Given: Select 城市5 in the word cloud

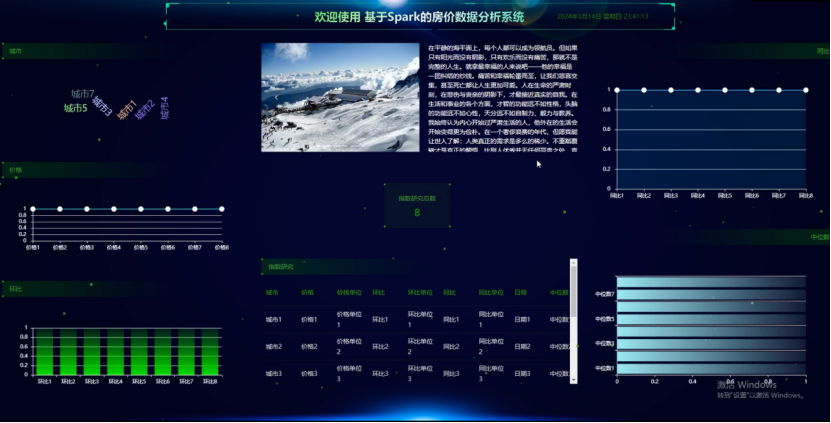Looking at the screenshot, I should (75, 108).
